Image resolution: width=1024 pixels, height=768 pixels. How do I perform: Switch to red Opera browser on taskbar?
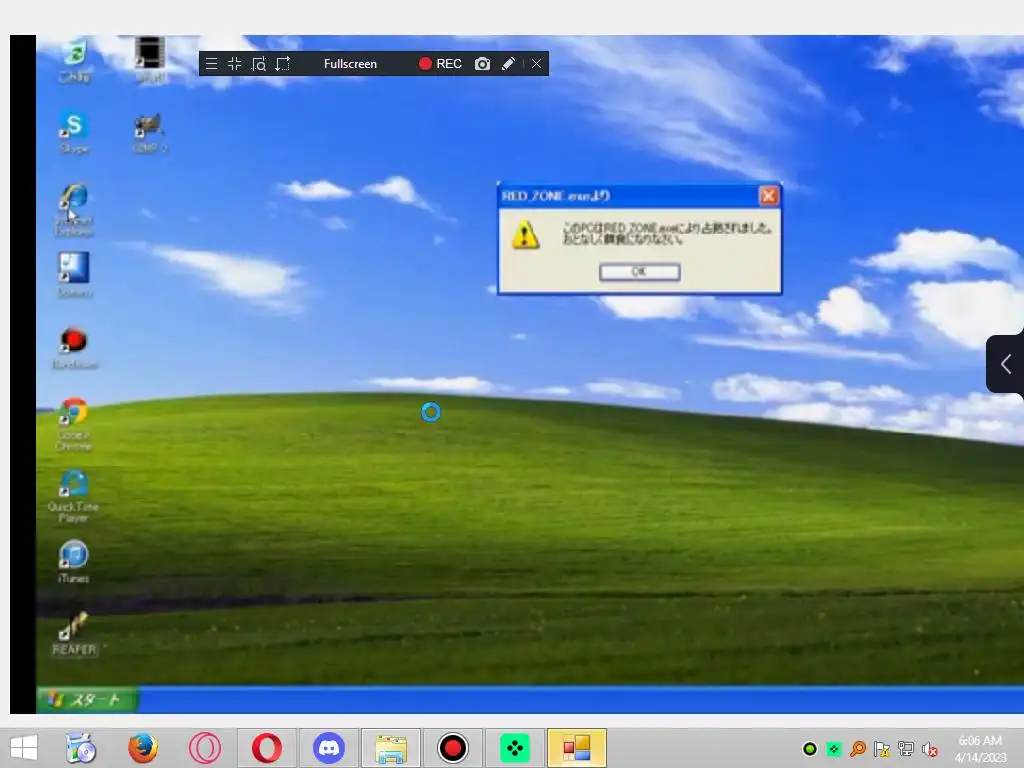(266, 748)
